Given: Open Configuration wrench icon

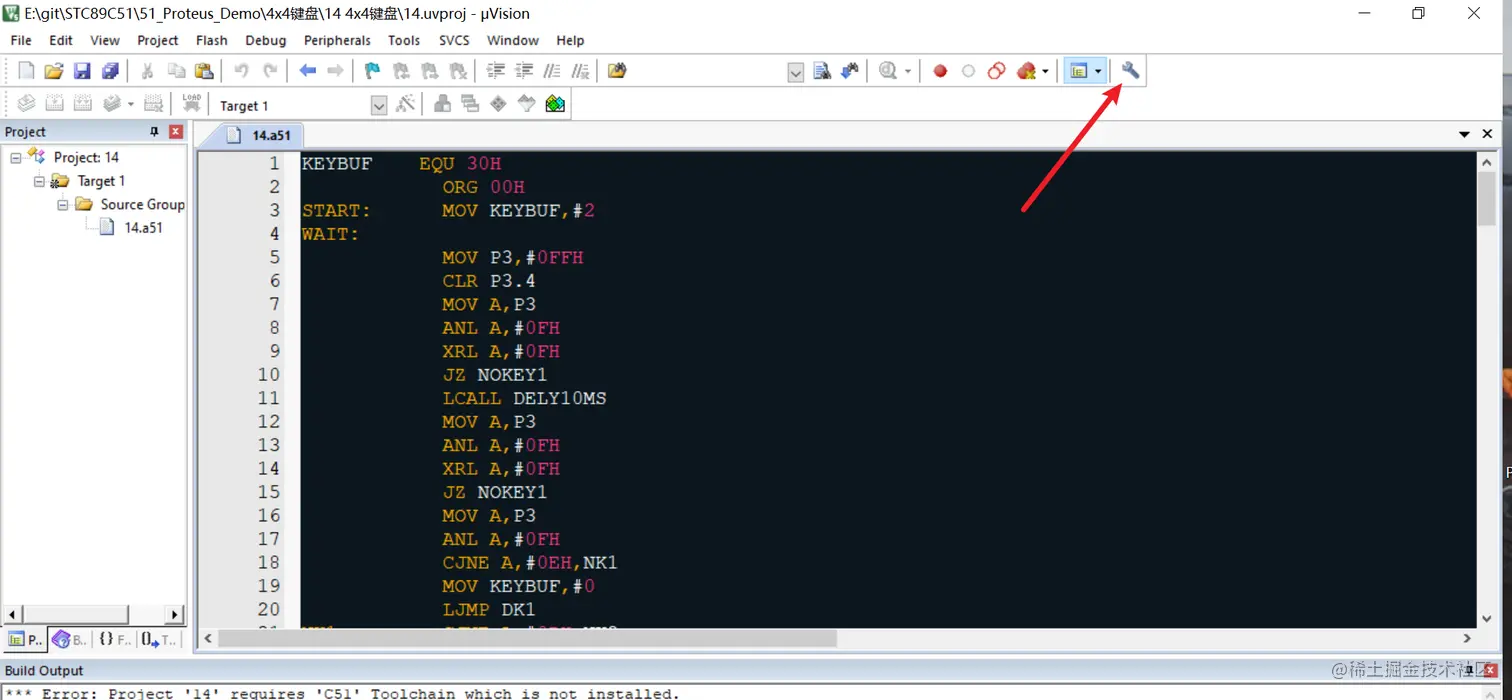Looking at the screenshot, I should tap(1130, 71).
